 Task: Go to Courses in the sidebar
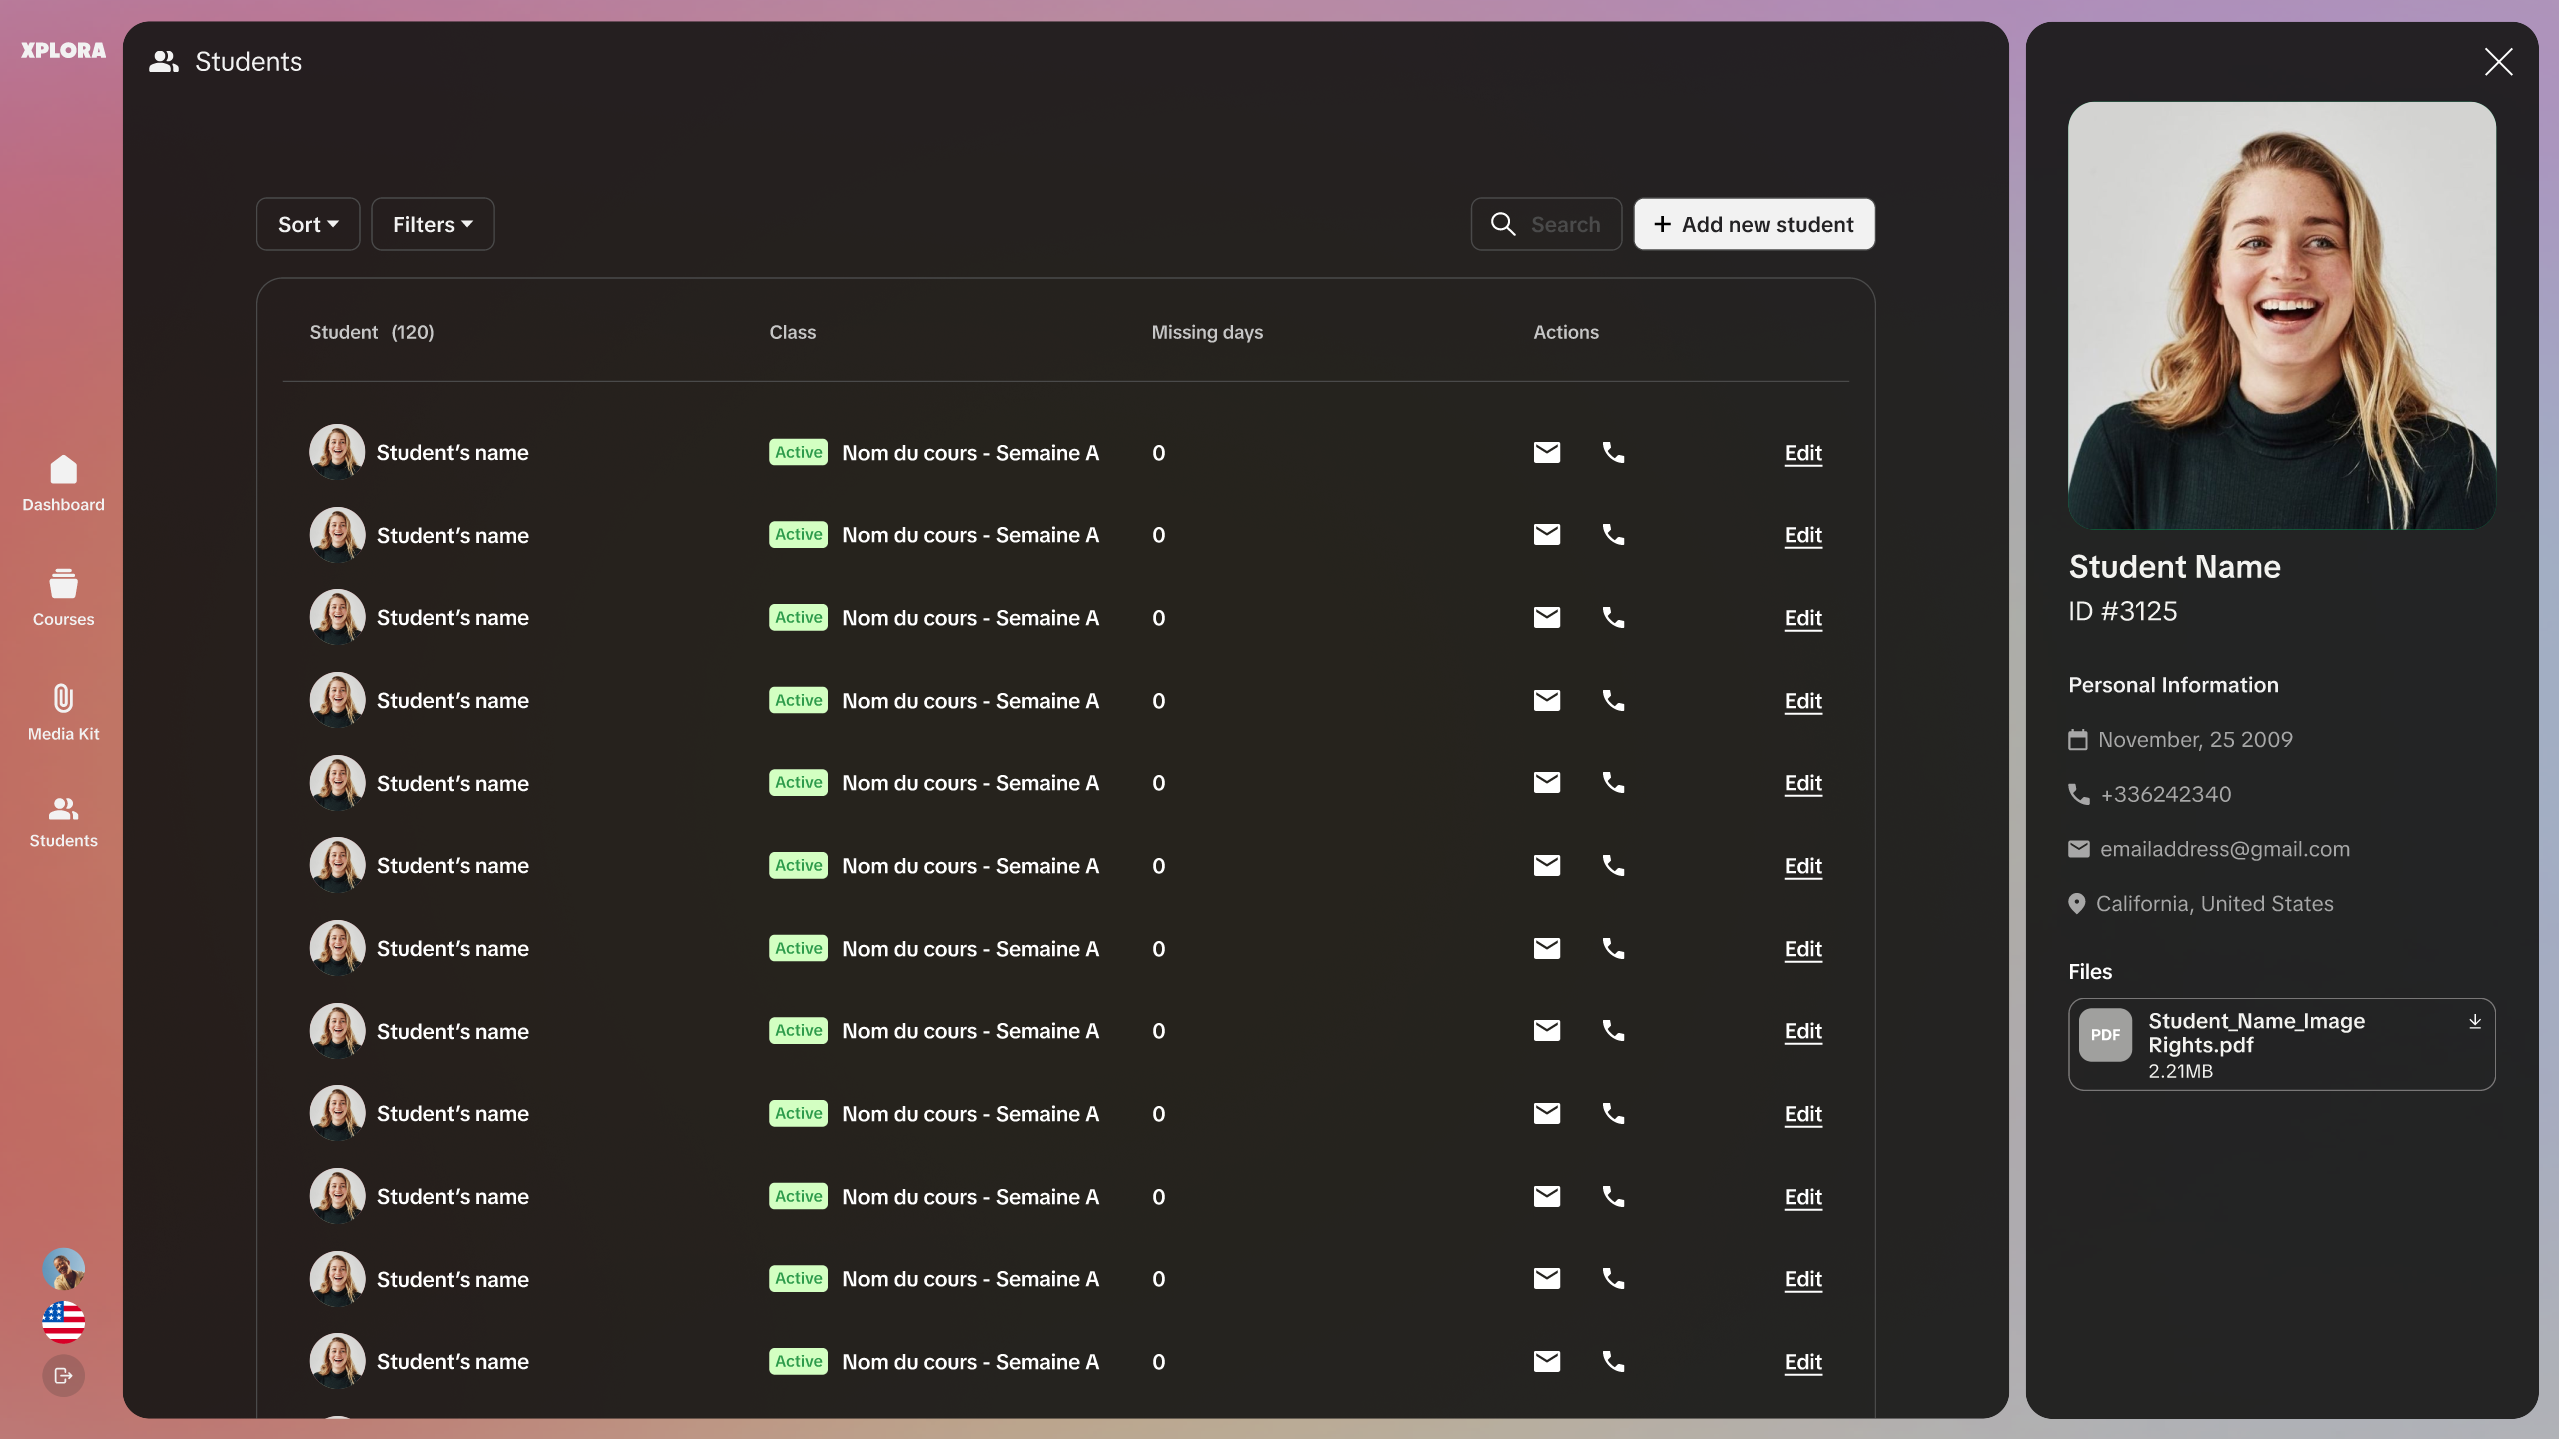(63, 598)
